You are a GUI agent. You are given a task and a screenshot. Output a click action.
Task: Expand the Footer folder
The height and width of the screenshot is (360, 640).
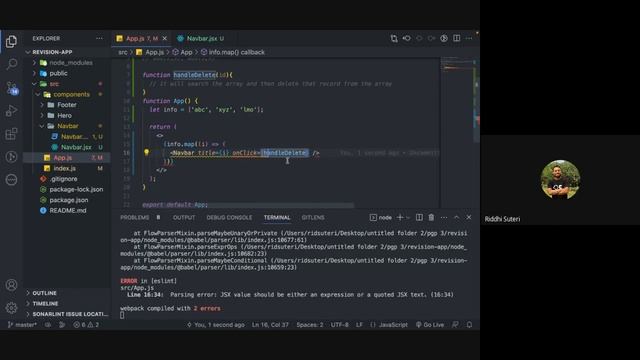click(66, 105)
